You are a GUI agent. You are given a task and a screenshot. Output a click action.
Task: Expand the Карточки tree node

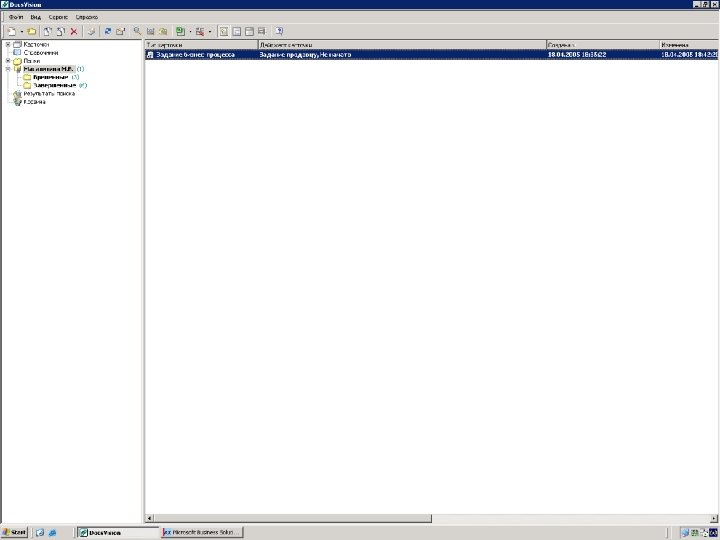tap(8, 45)
